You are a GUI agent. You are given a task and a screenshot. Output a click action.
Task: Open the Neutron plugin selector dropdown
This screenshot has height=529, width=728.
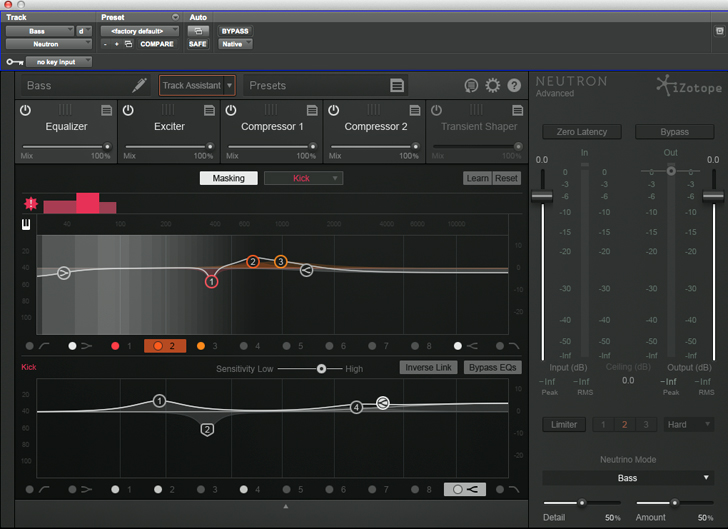click(x=49, y=44)
